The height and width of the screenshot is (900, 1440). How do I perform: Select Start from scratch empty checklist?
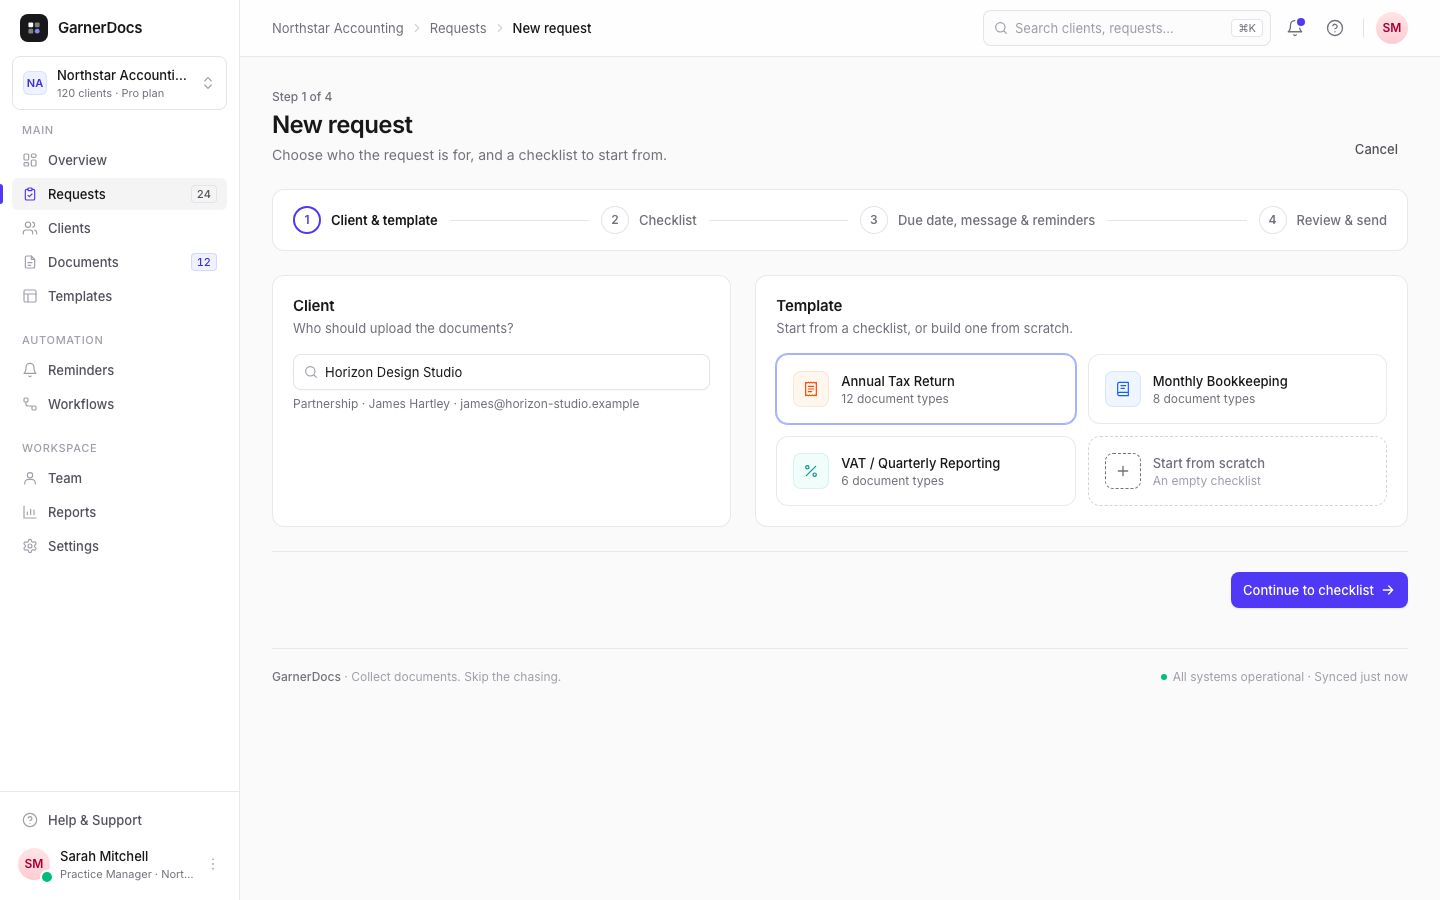[1237, 471]
